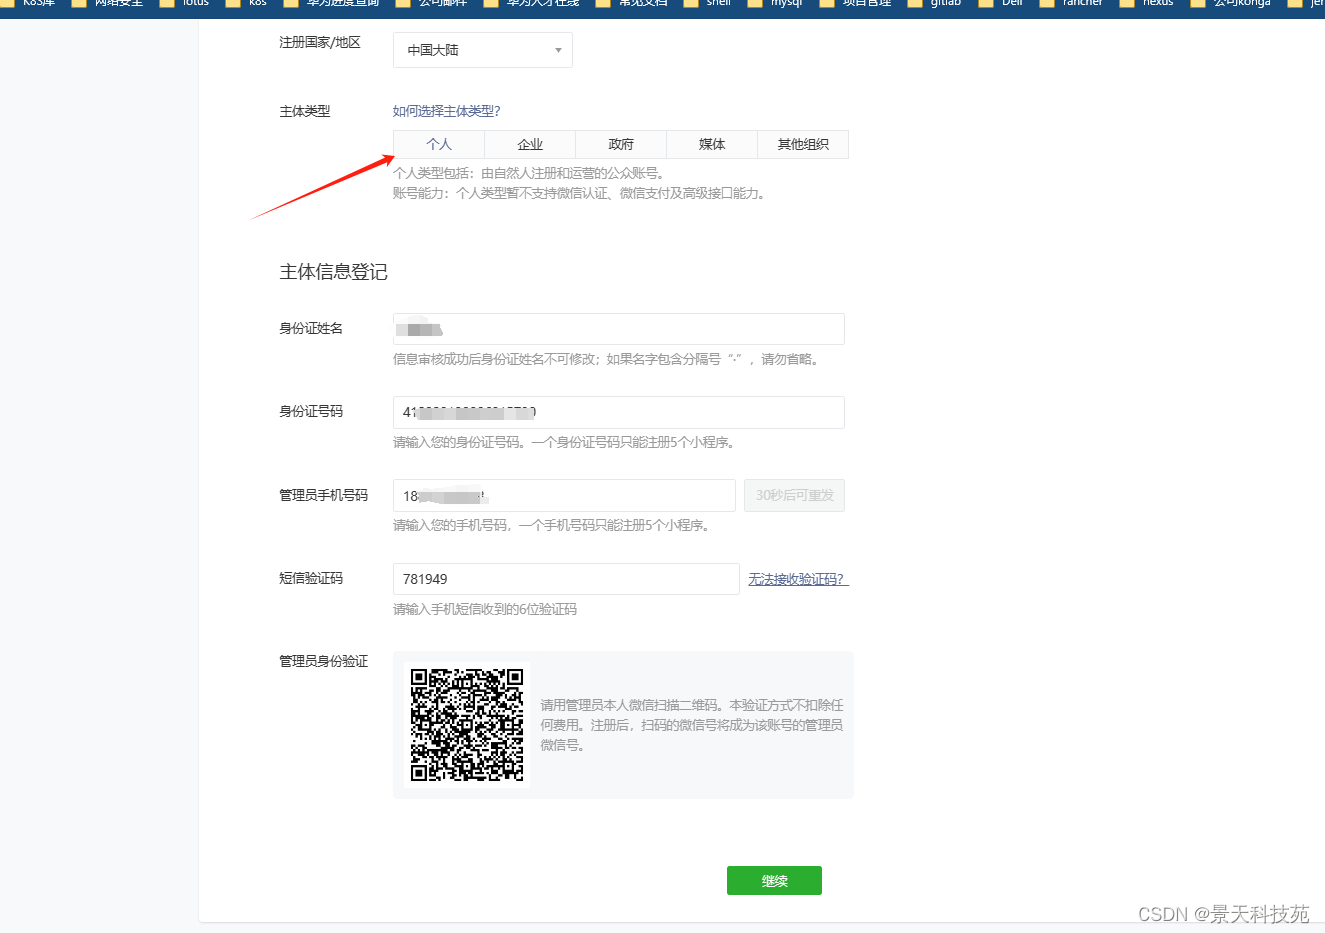This screenshot has width=1325, height=933.
Task: Open the 注册国家/地区 dropdown showing 中国大陆
Action: (483, 50)
